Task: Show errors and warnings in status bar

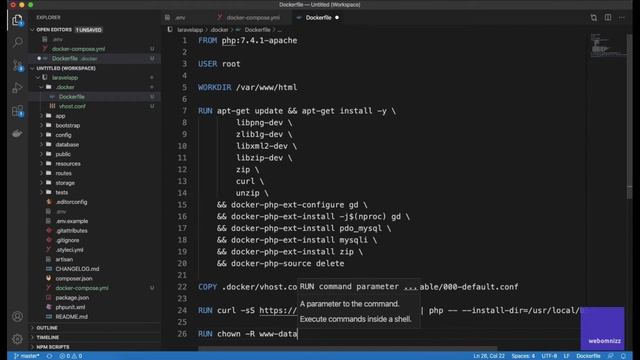Action: coord(71,356)
